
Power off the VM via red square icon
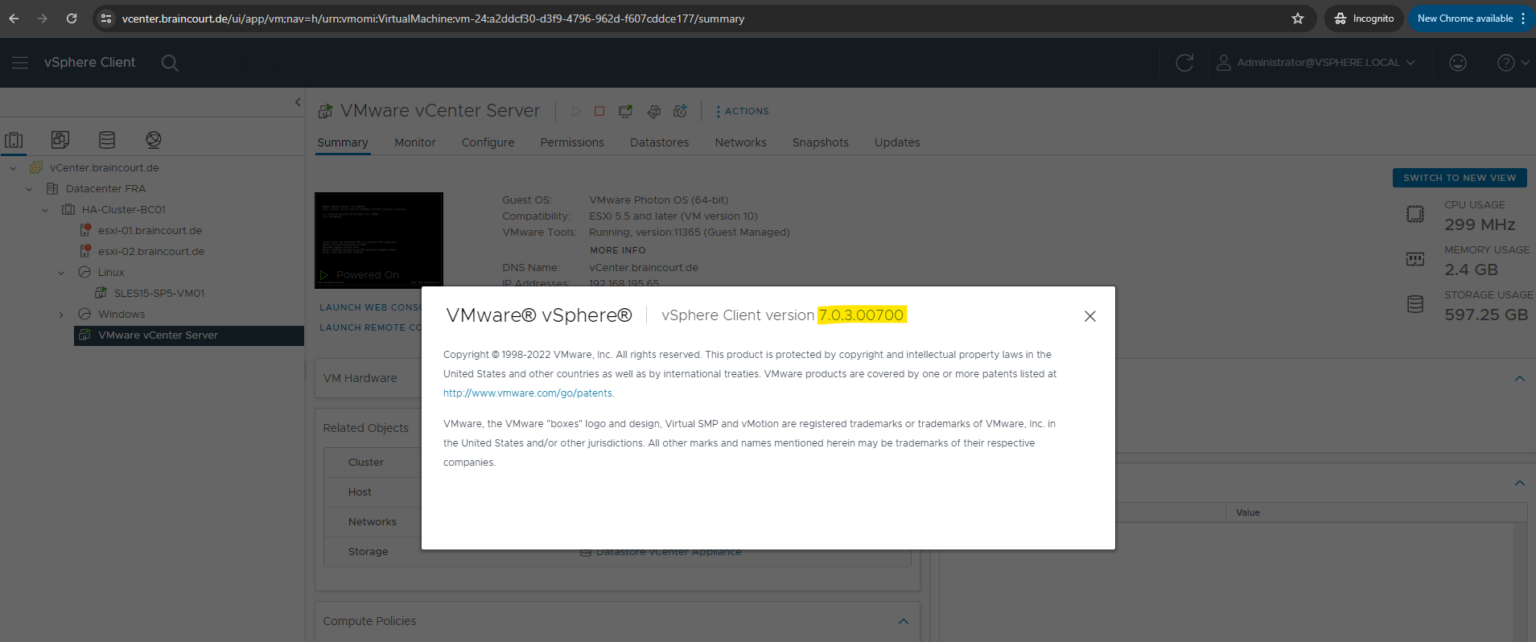(x=600, y=112)
